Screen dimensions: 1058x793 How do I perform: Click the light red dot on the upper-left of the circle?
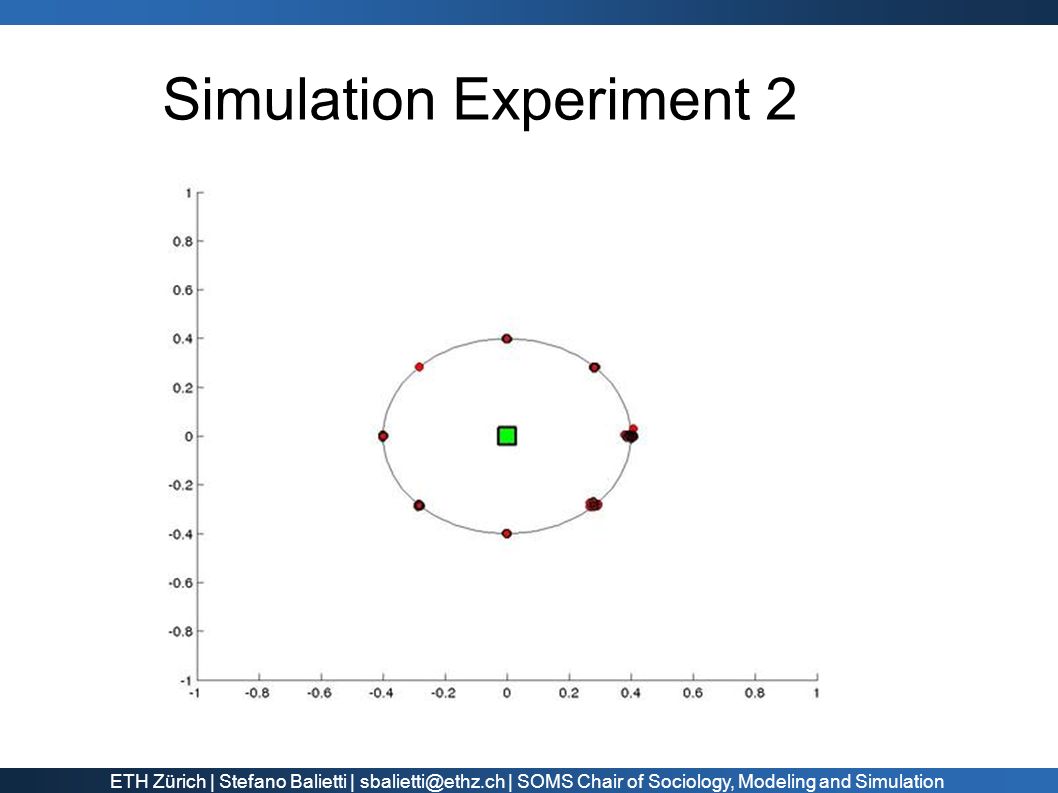pos(419,367)
